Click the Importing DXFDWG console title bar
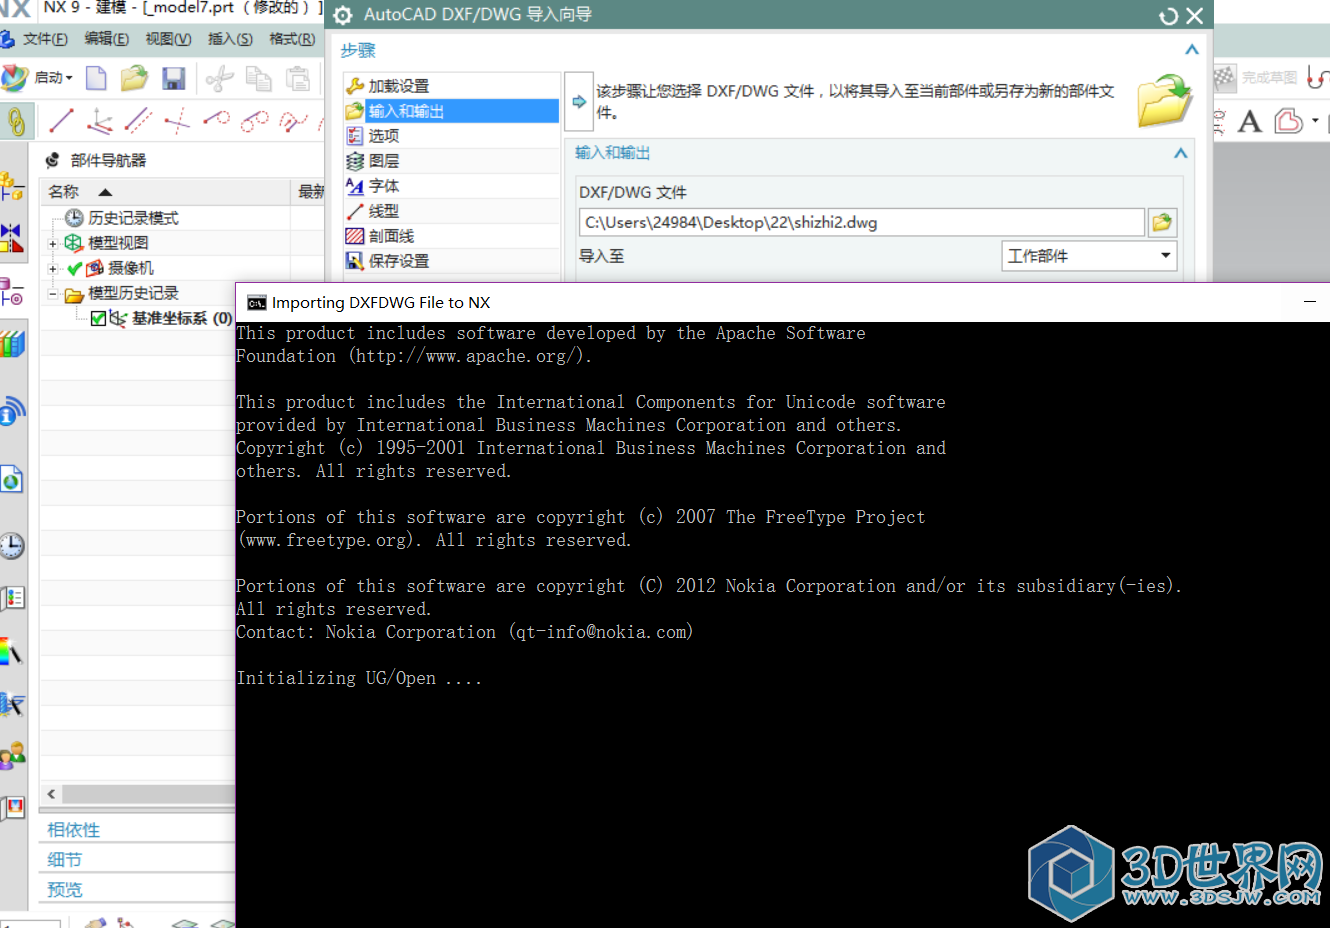 tap(782, 303)
